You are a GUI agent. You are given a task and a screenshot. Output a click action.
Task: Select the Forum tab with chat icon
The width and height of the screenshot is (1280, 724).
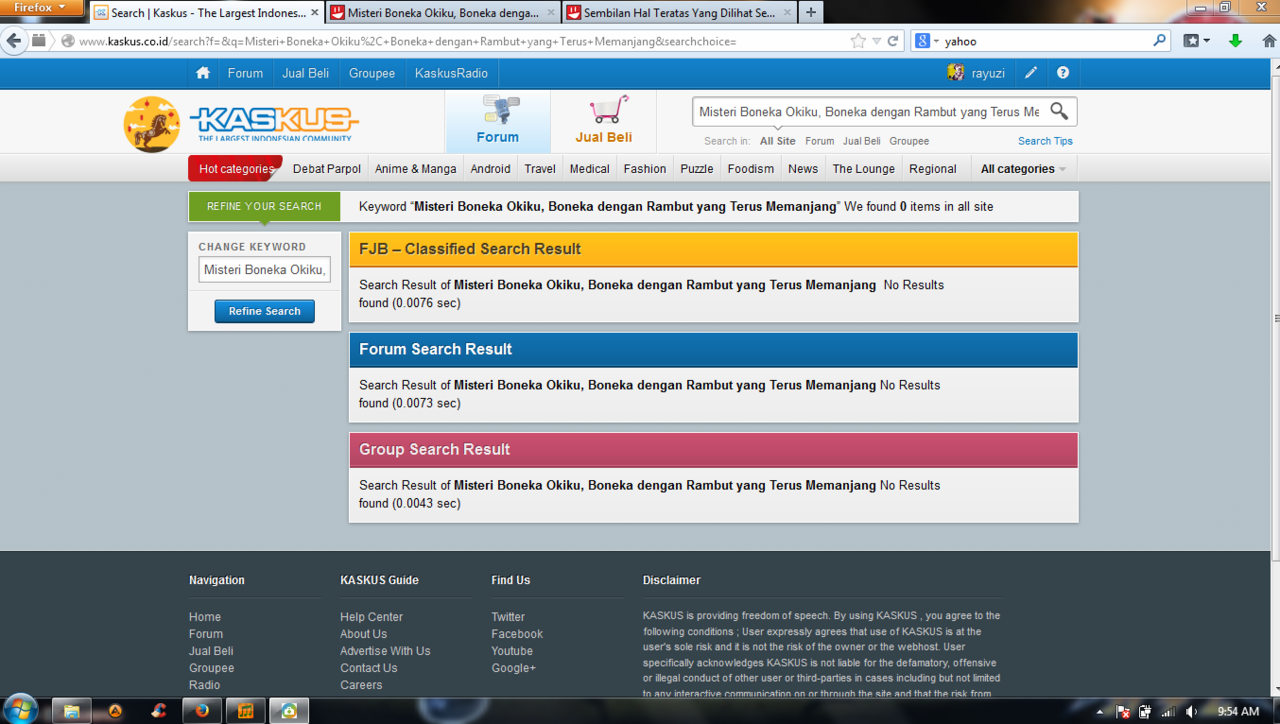tap(497, 121)
